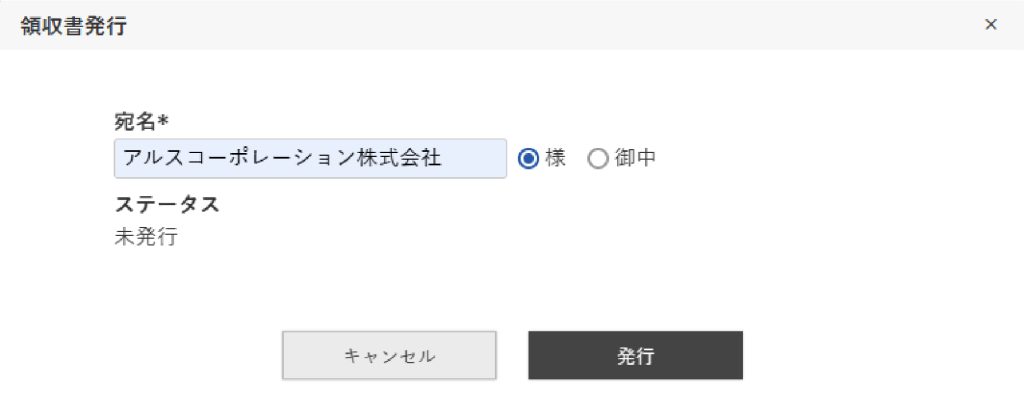Click the 宛名 input field
The width and height of the screenshot is (1024, 408).
[x=310, y=158]
